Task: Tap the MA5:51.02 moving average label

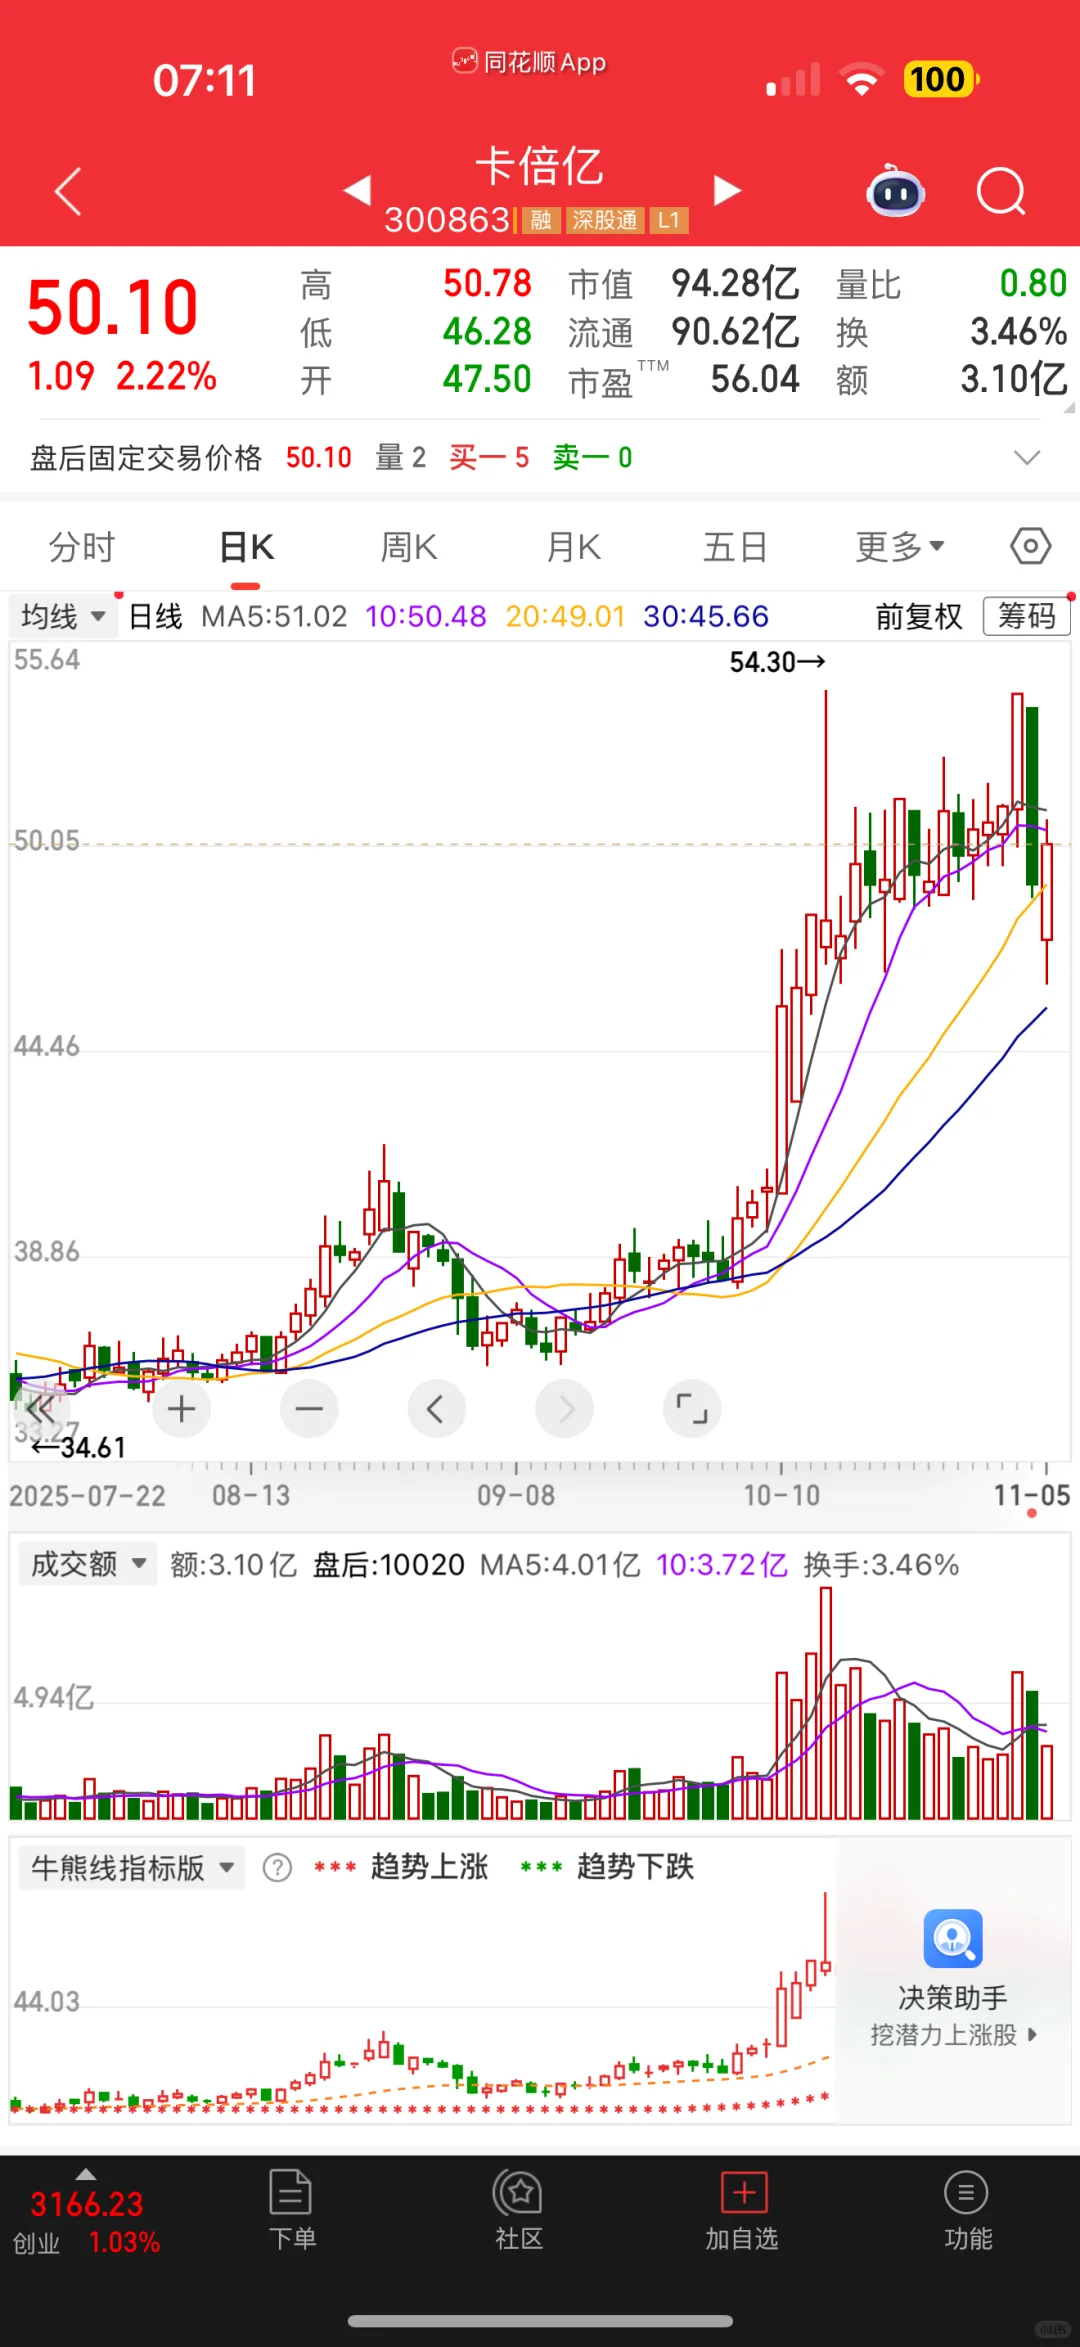Action: click(274, 616)
